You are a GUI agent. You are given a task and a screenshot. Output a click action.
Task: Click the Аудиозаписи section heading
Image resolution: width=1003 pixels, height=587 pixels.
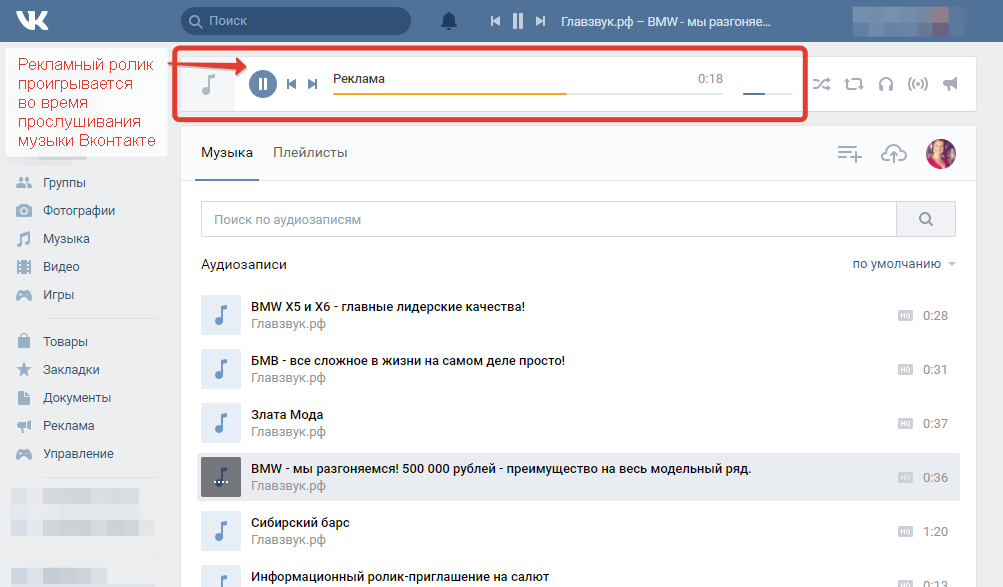coord(244,265)
